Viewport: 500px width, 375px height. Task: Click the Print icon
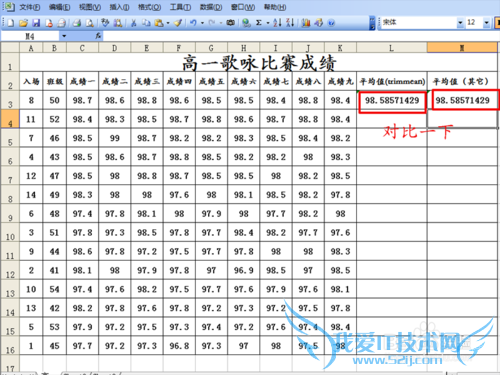coord(77,23)
